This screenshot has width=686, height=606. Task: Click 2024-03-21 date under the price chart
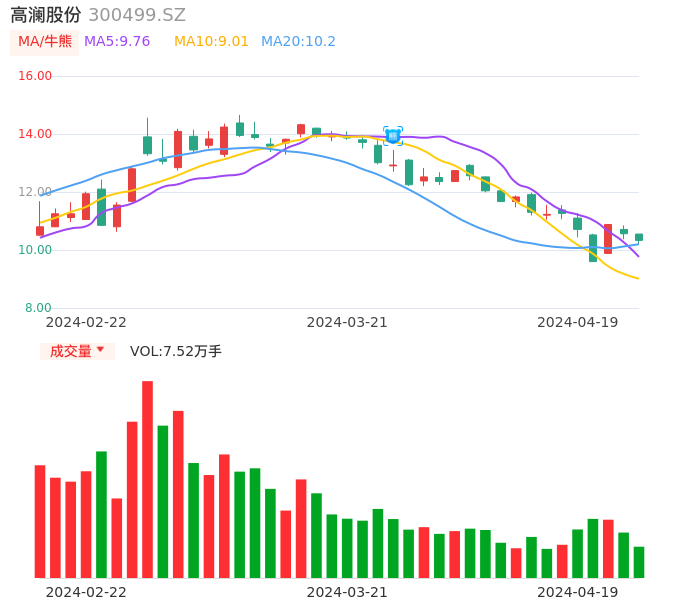[347, 322]
